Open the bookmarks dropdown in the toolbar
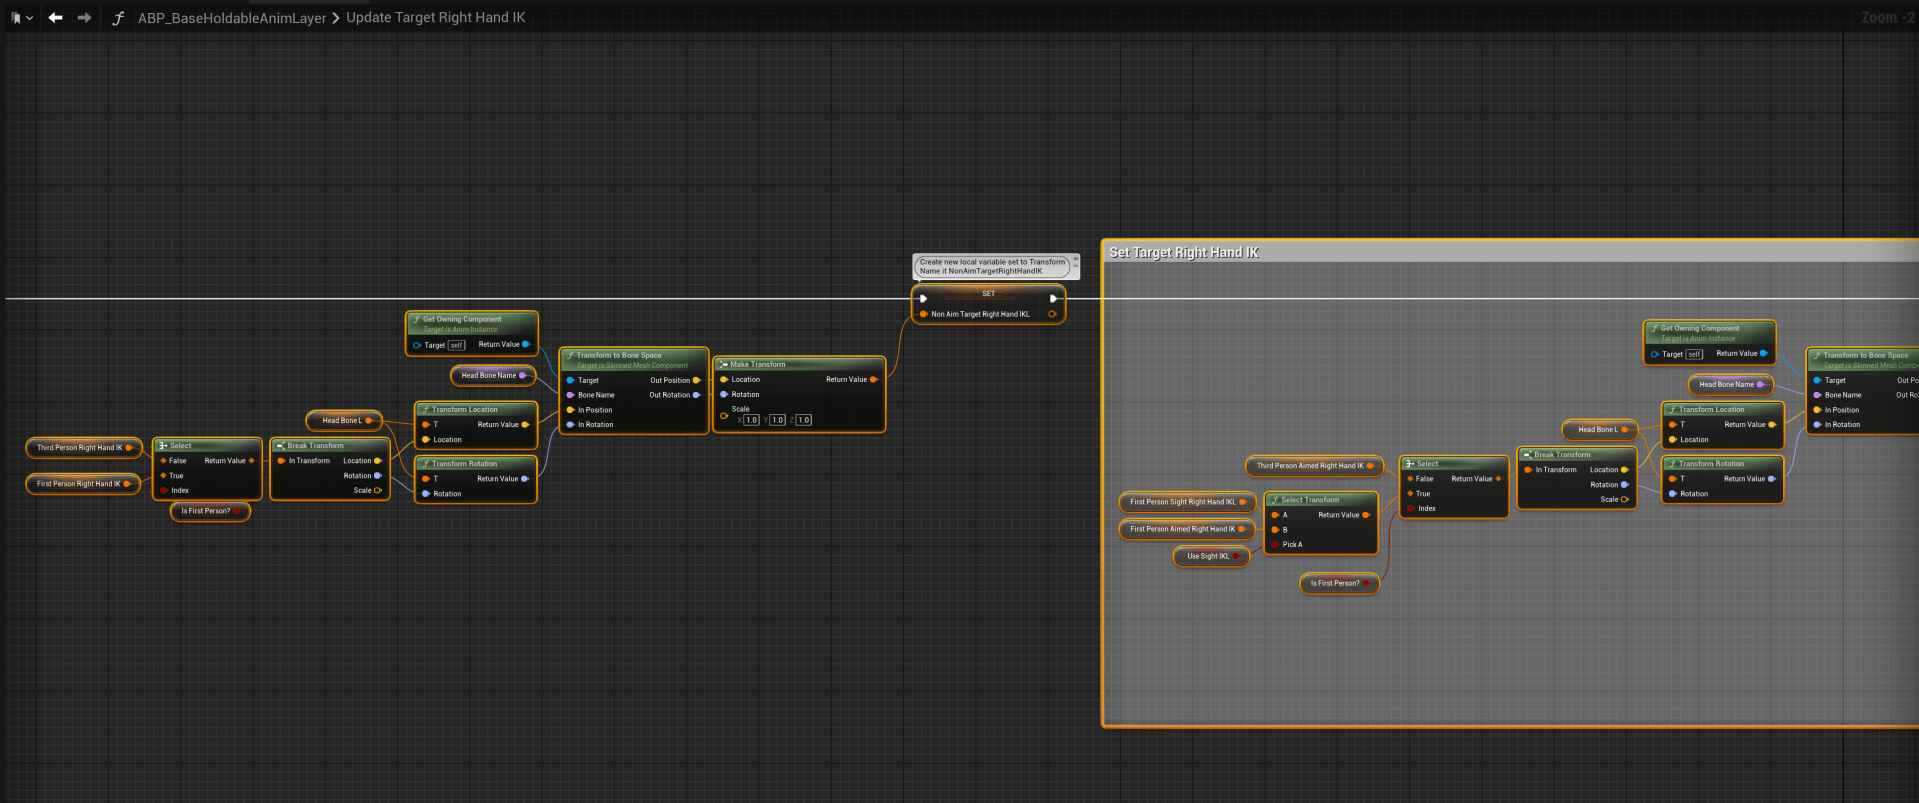The height and width of the screenshot is (803, 1919). (21, 18)
